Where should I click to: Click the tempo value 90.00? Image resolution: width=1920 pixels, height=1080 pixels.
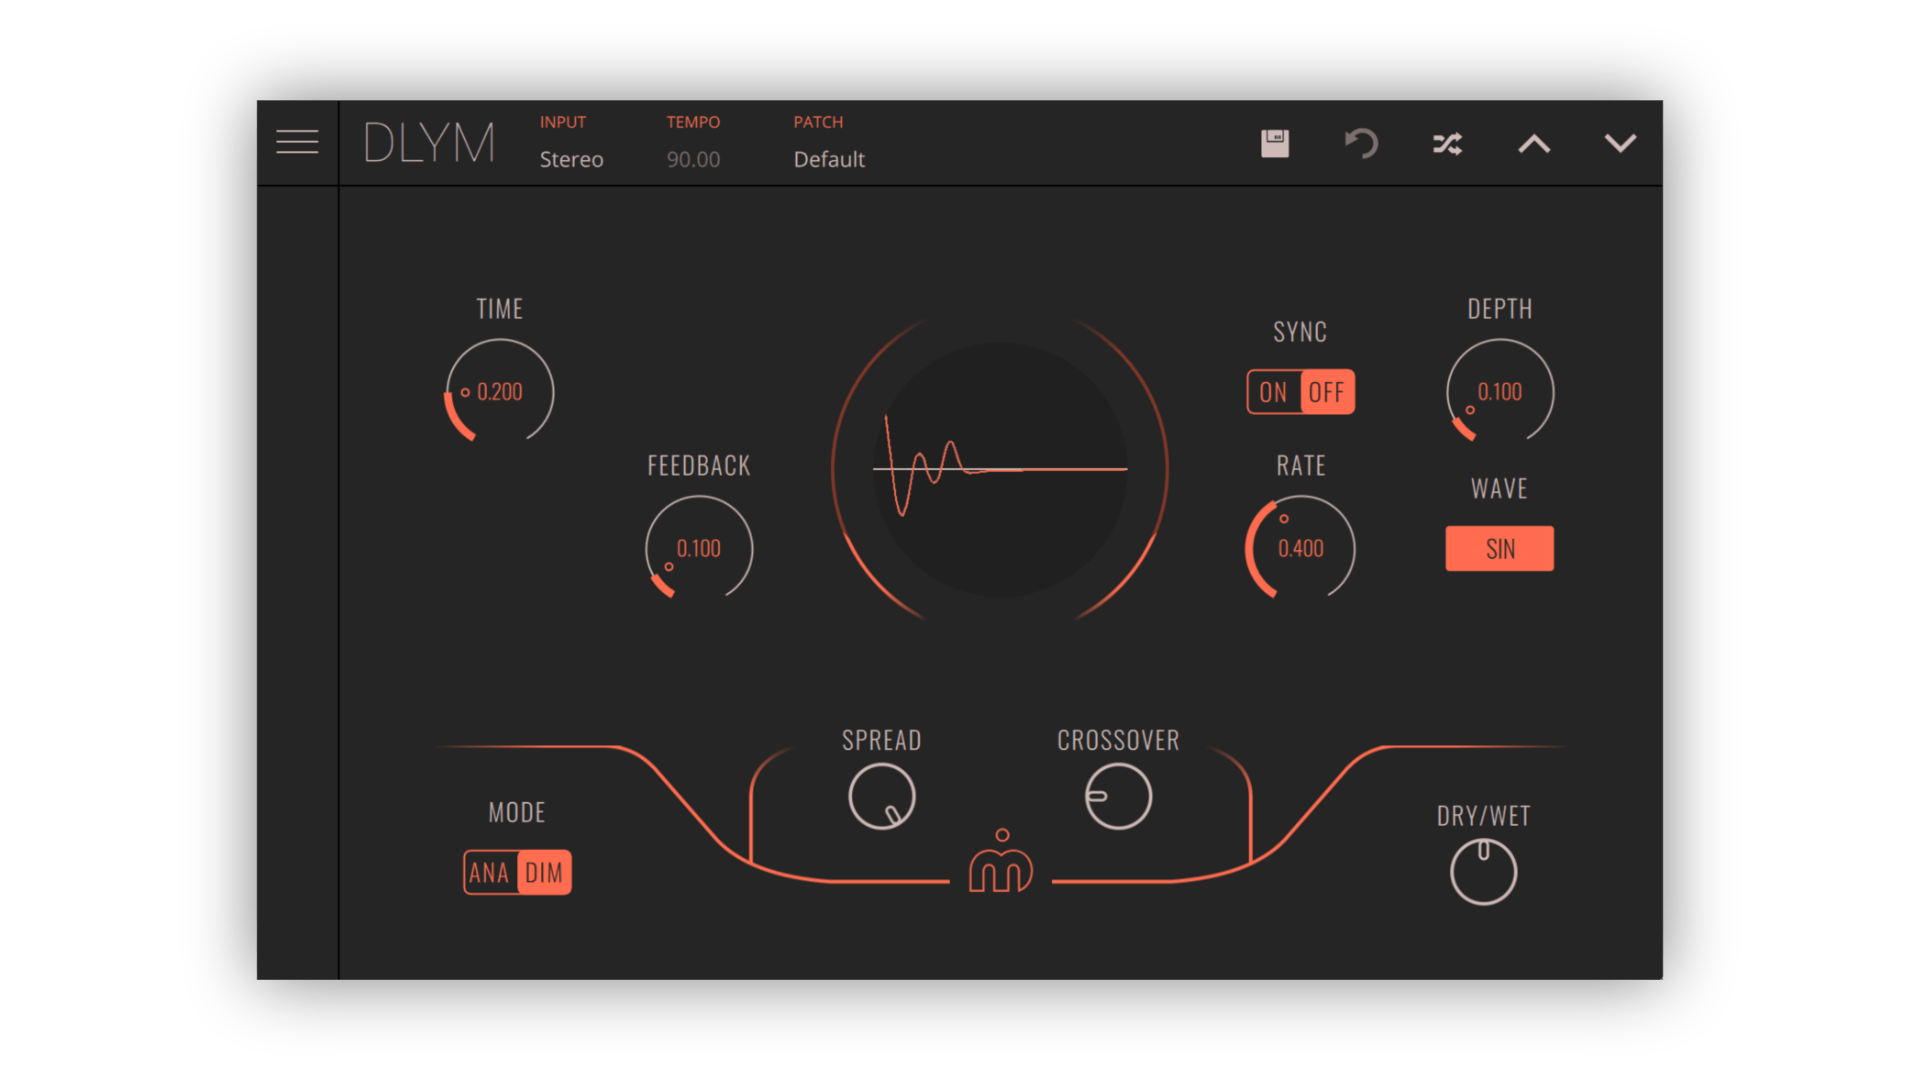click(693, 159)
